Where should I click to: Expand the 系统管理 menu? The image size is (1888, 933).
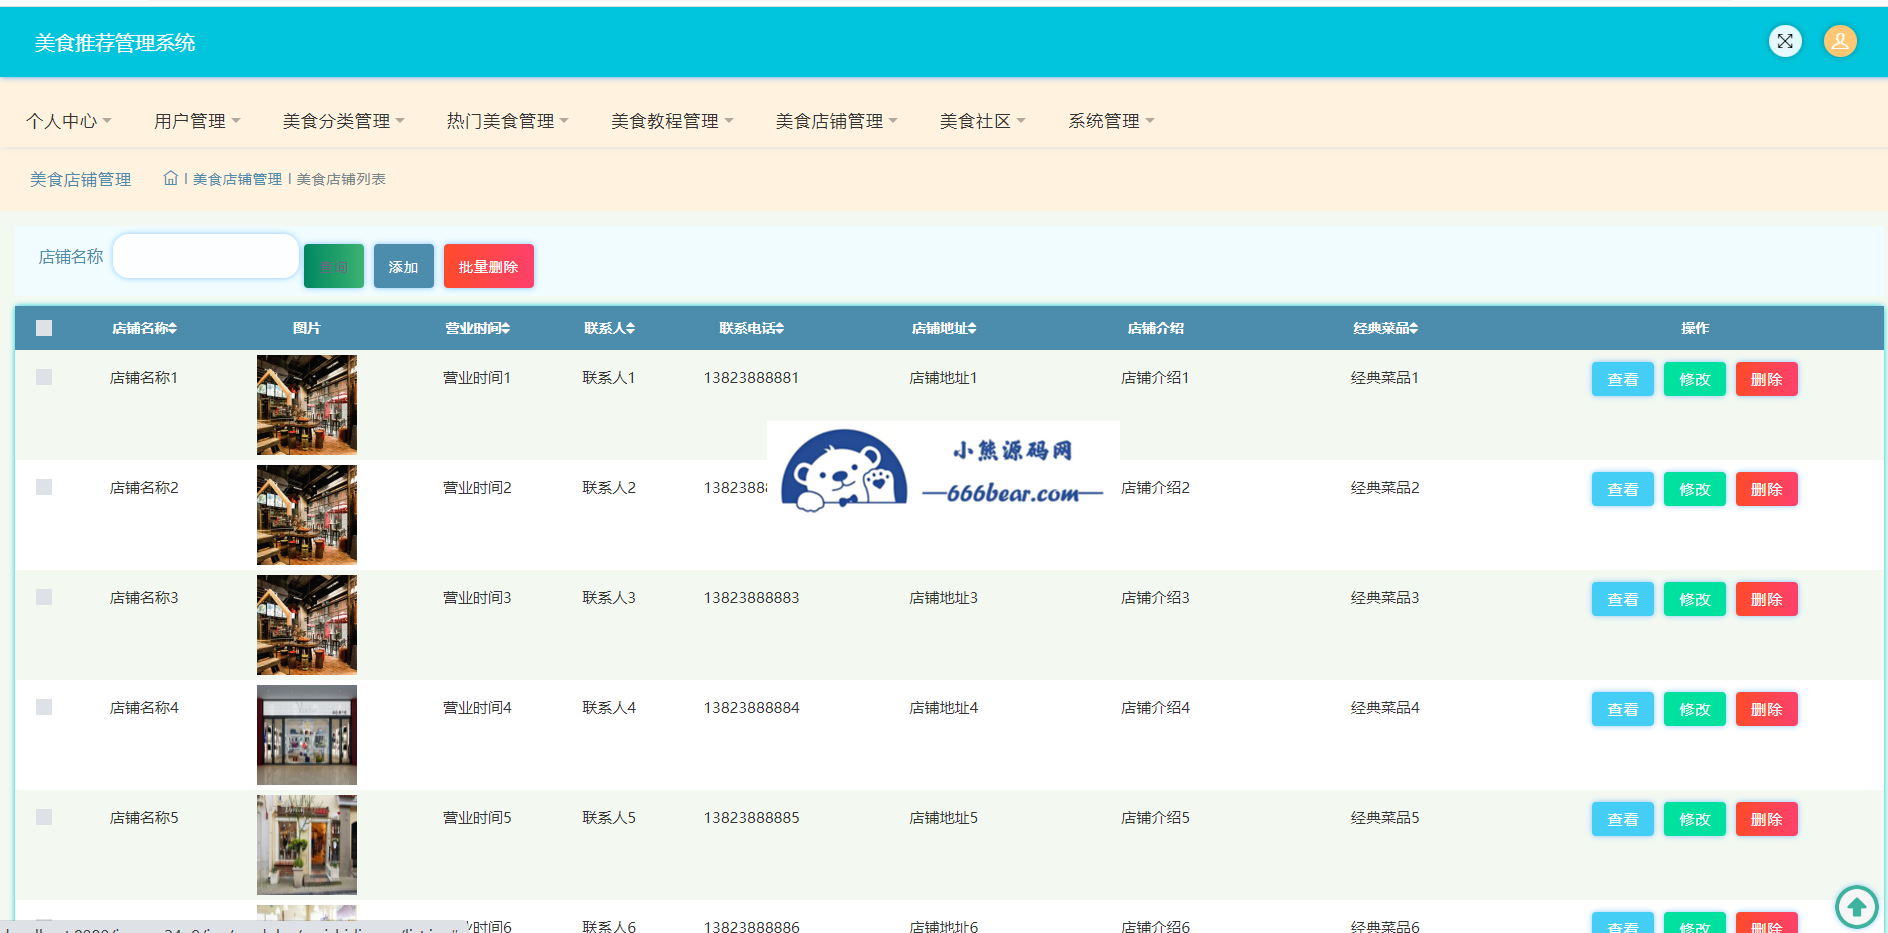point(1111,121)
